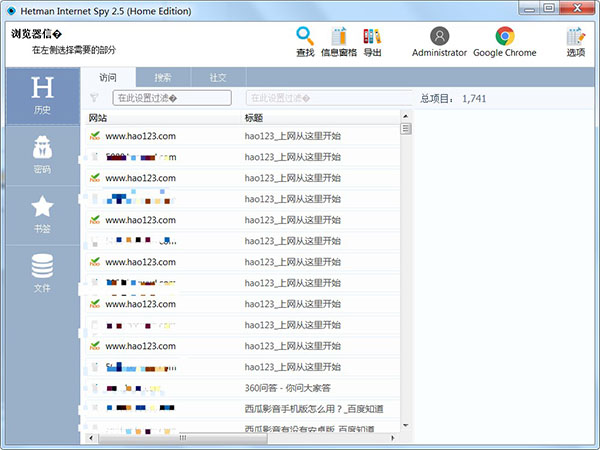
Task: Switch to the 访问 tab
Action: [108, 78]
